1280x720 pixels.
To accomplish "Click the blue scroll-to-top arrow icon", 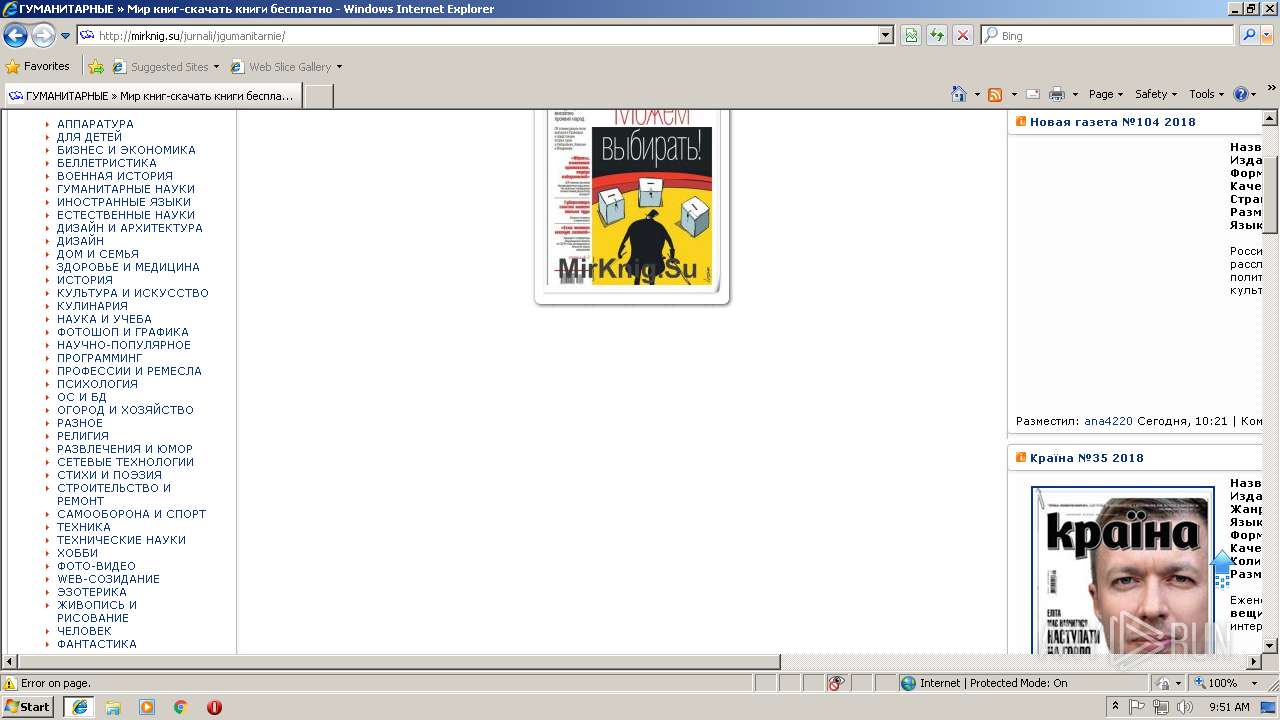I will pyautogui.click(x=1222, y=568).
